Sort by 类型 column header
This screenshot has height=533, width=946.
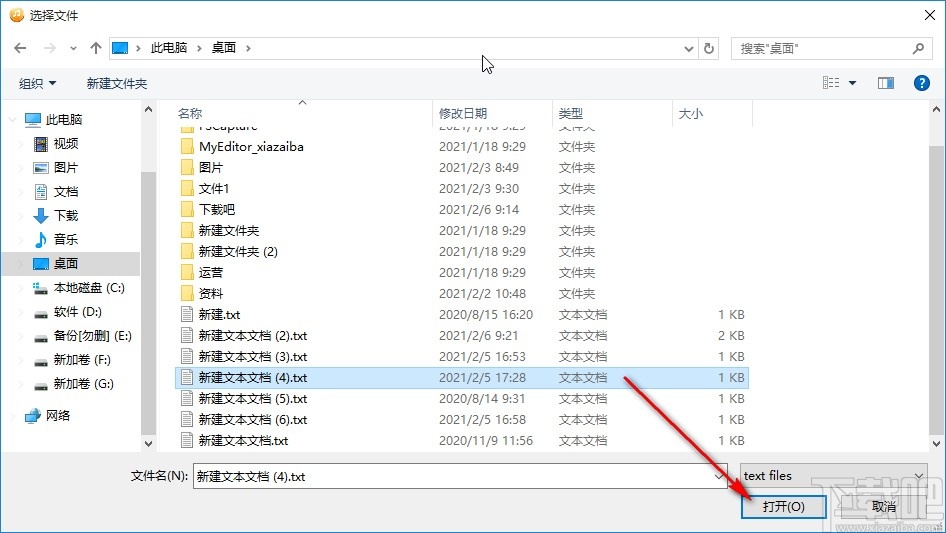tap(571, 113)
